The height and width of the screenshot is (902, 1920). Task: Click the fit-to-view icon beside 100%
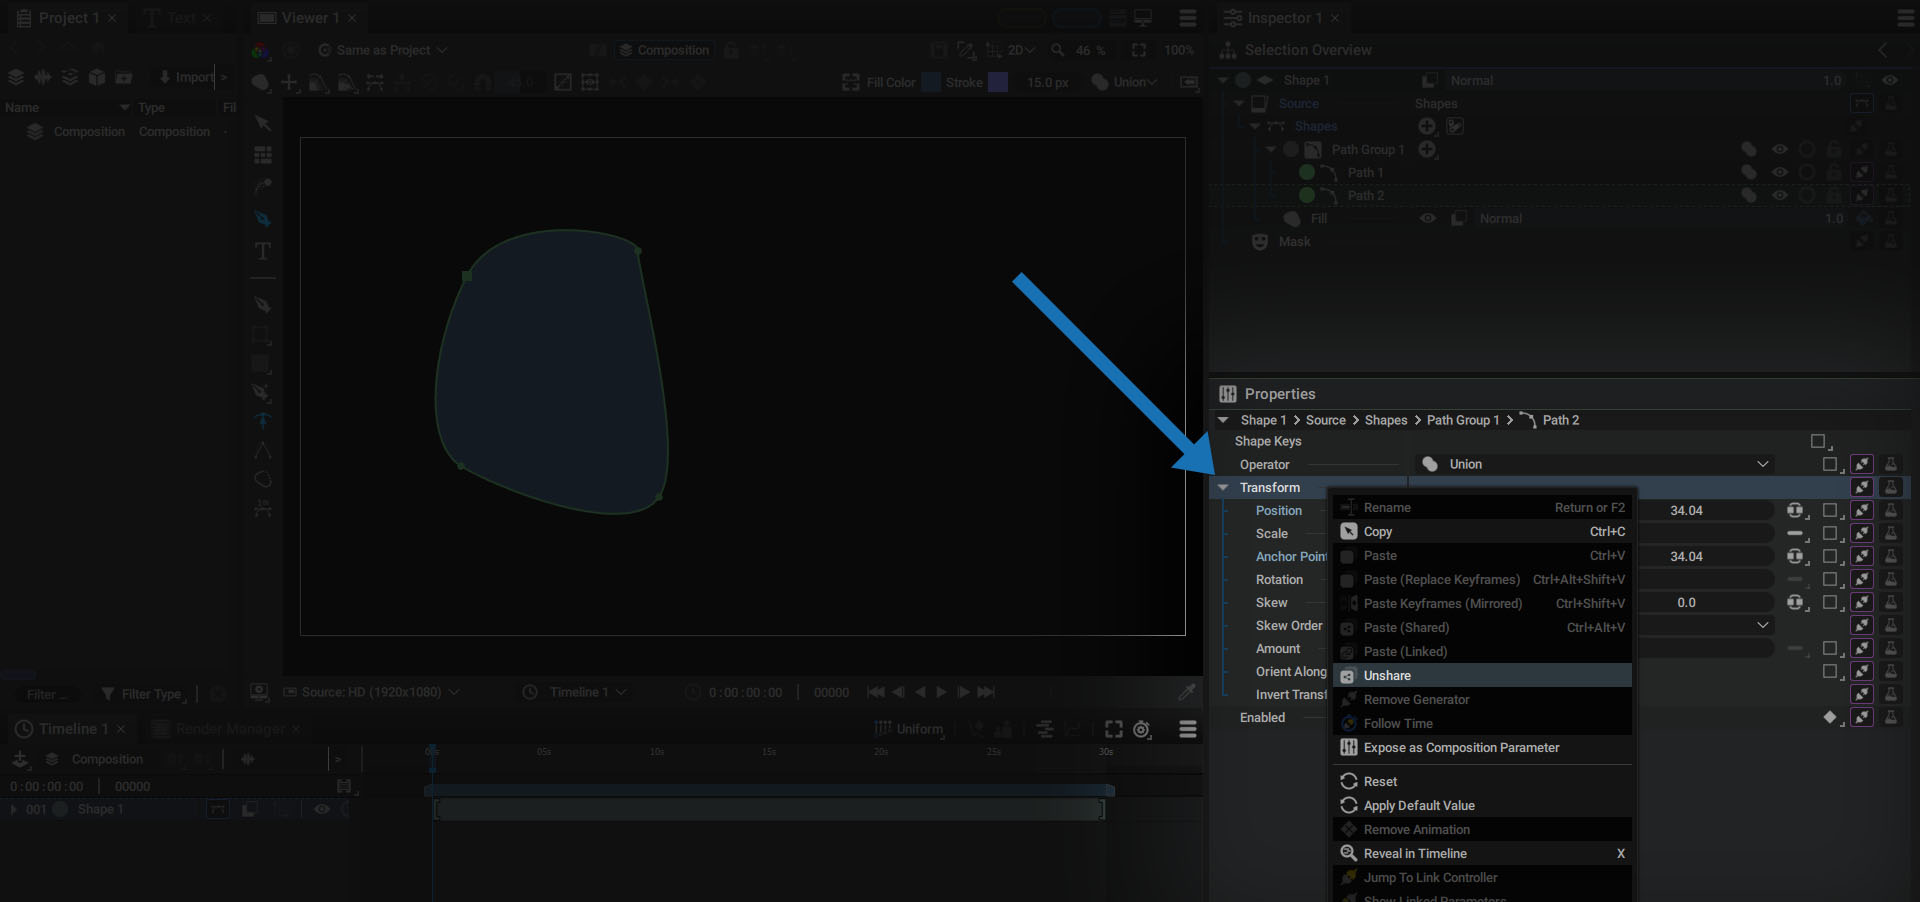(1139, 50)
